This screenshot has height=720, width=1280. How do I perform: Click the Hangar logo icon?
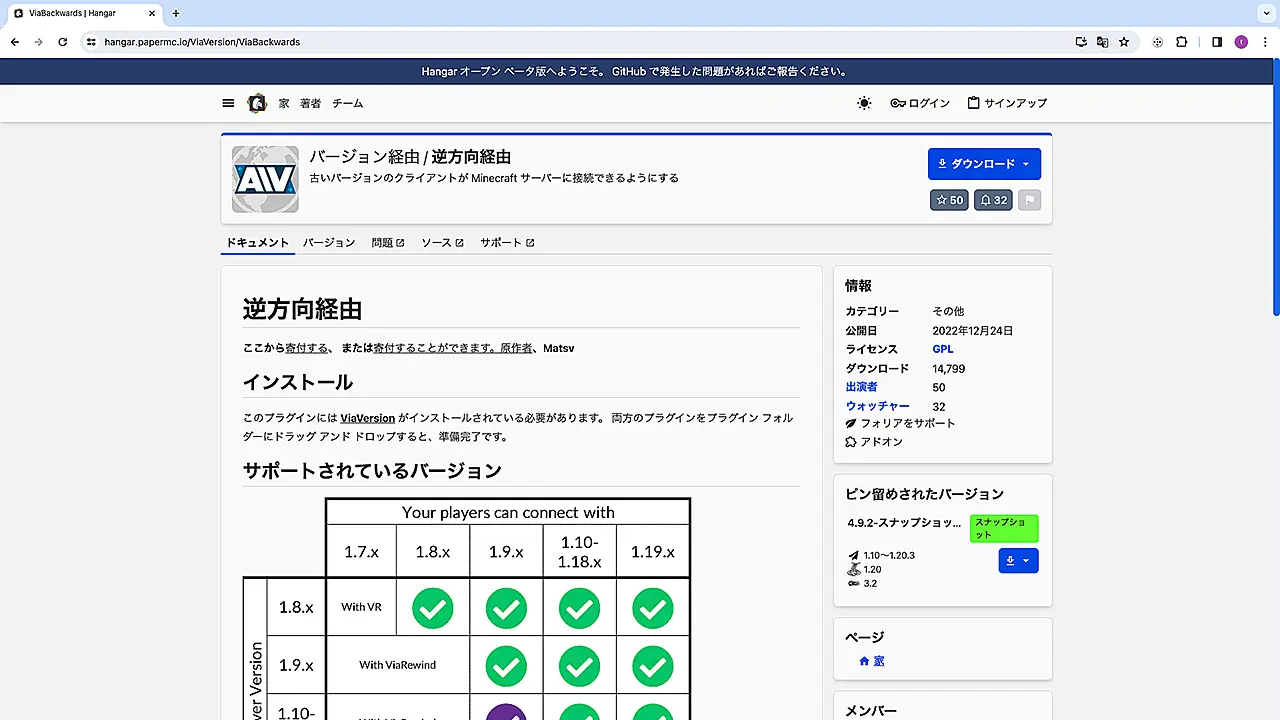coord(257,103)
